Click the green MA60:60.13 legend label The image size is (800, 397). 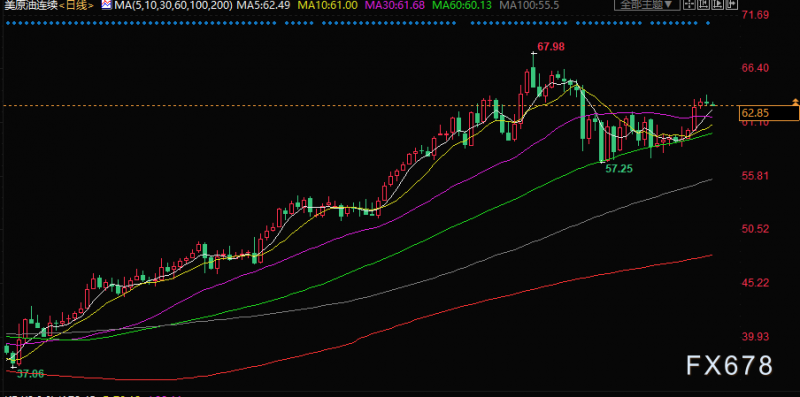click(462, 6)
